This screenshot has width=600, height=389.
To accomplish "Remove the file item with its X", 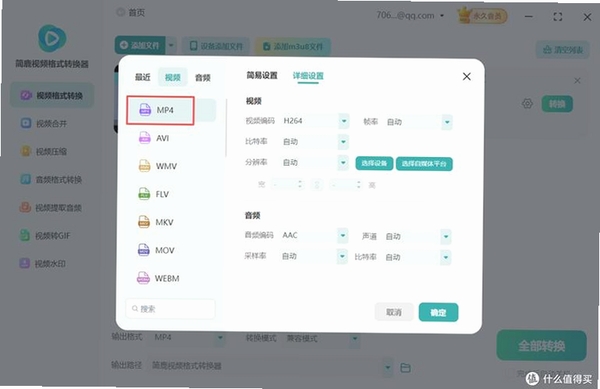I will 577,81.
